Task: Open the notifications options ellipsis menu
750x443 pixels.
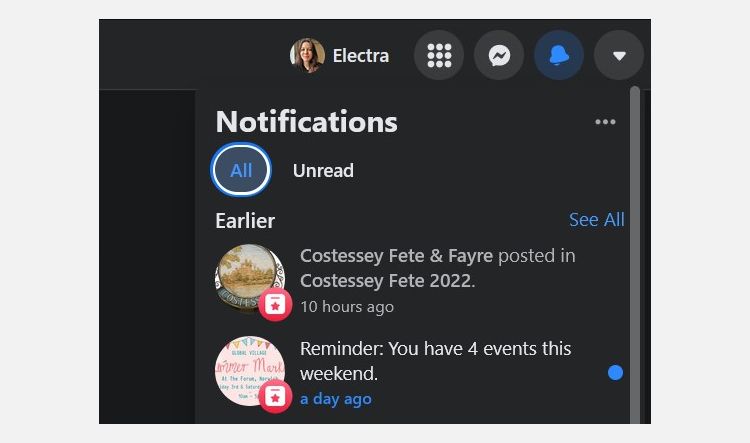Action: point(605,122)
